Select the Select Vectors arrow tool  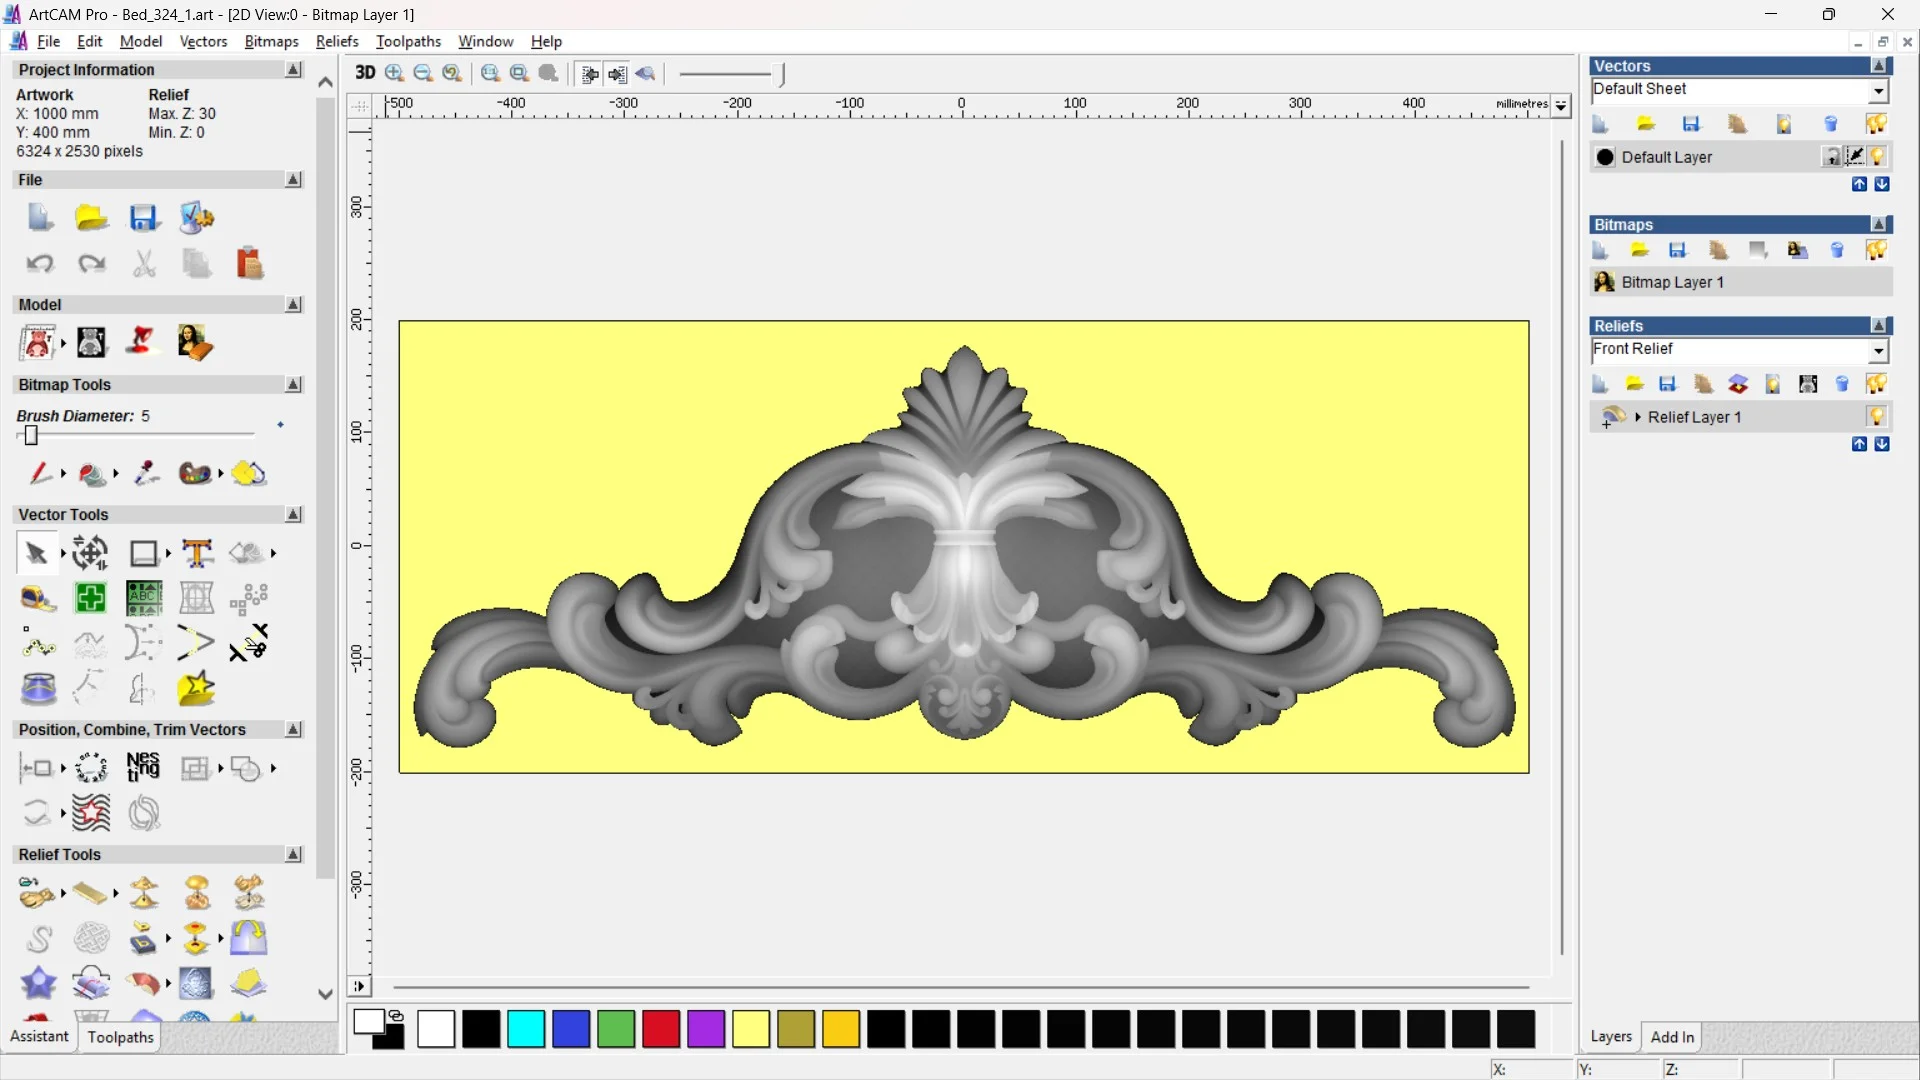[x=37, y=553]
